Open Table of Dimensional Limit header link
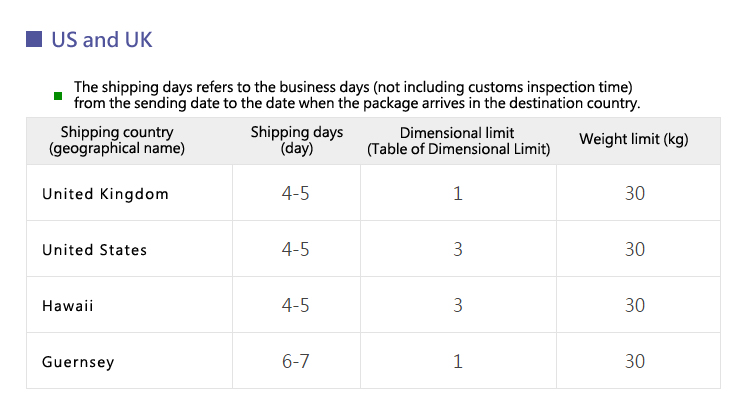750x417 pixels. click(x=458, y=149)
